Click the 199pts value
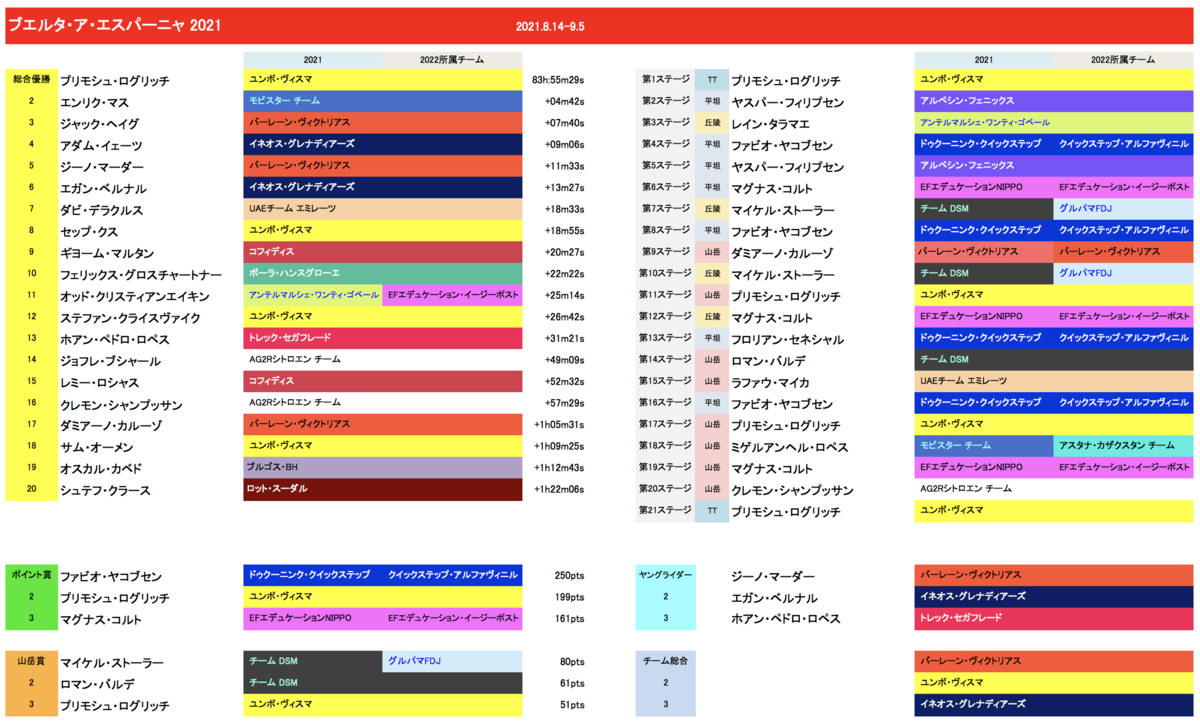 coord(572,598)
